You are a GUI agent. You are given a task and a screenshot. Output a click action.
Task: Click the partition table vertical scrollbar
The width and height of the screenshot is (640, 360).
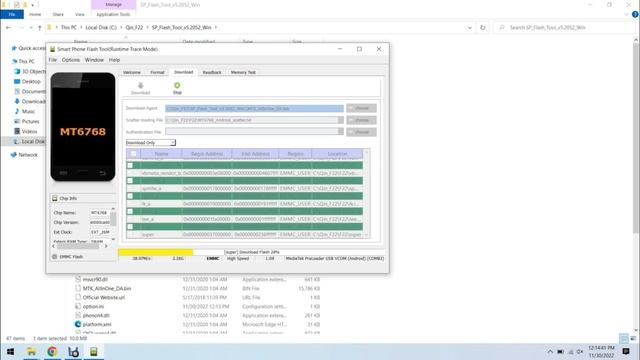(366, 193)
